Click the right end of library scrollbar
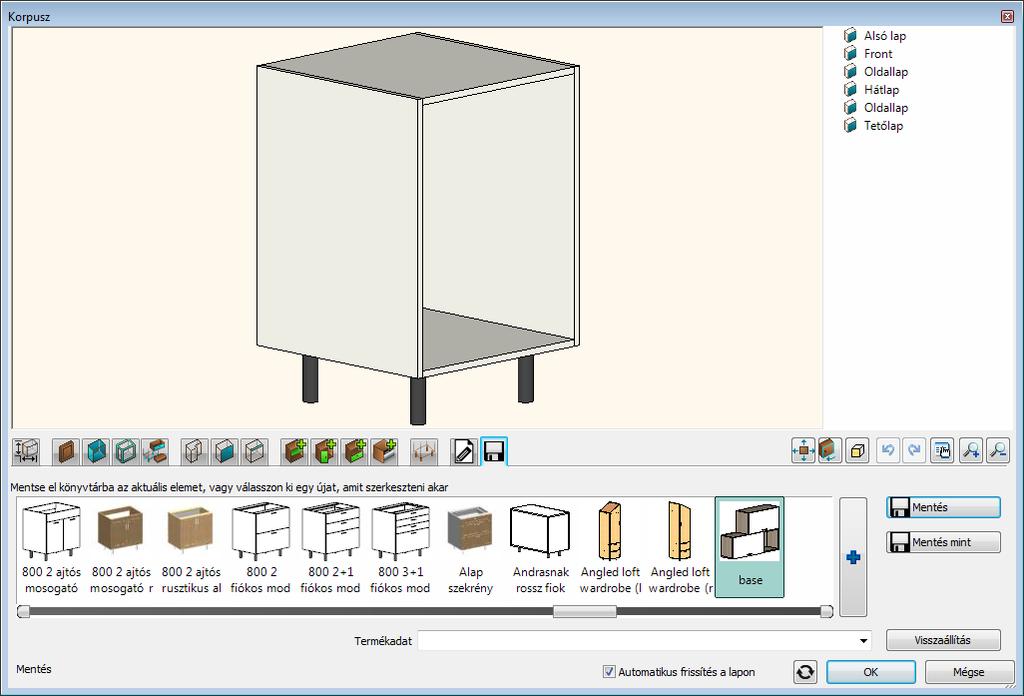This screenshot has width=1024, height=696. (826, 611)
